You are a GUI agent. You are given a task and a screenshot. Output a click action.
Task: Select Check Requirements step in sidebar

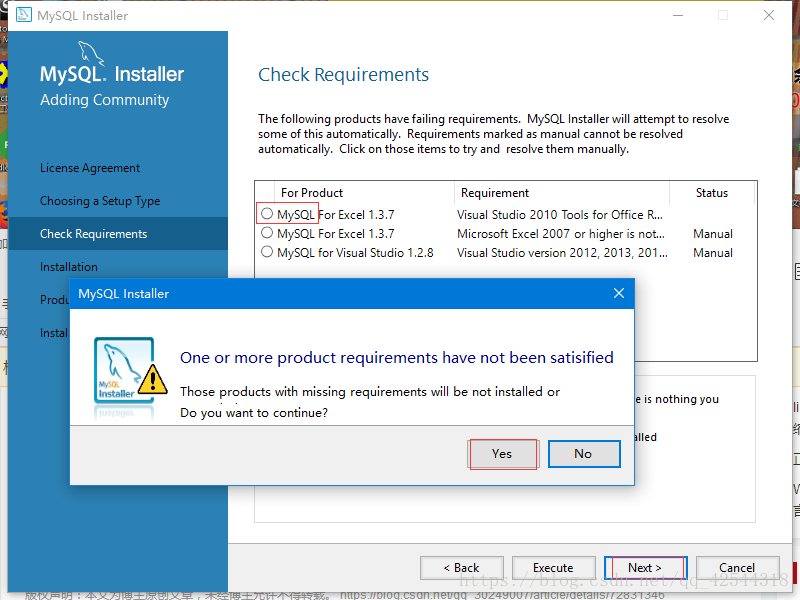tap(118, 234)
